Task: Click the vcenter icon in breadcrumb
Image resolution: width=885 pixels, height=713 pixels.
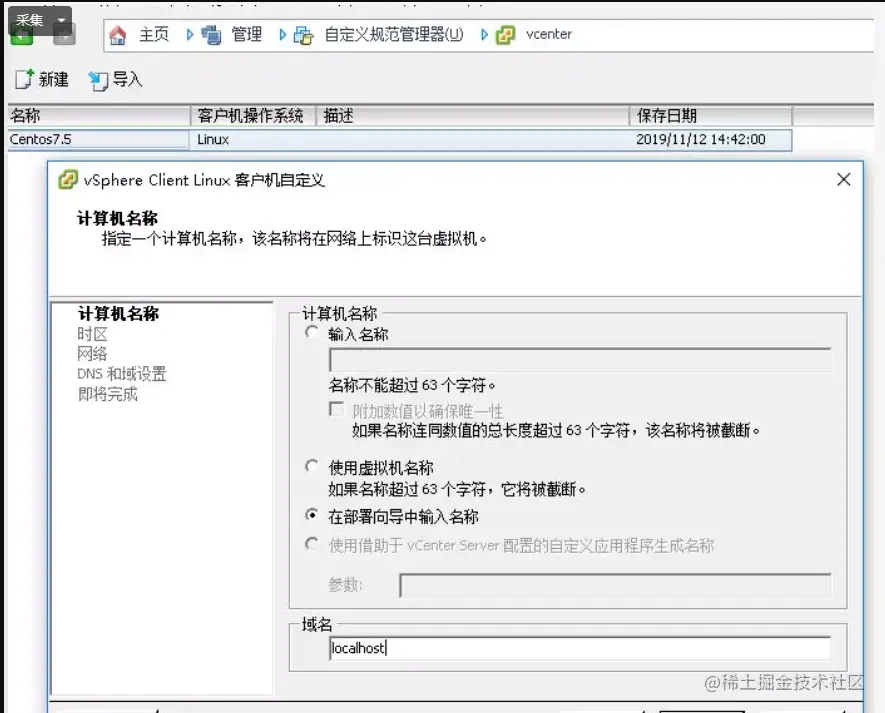Action: click(x=505, y=35)
